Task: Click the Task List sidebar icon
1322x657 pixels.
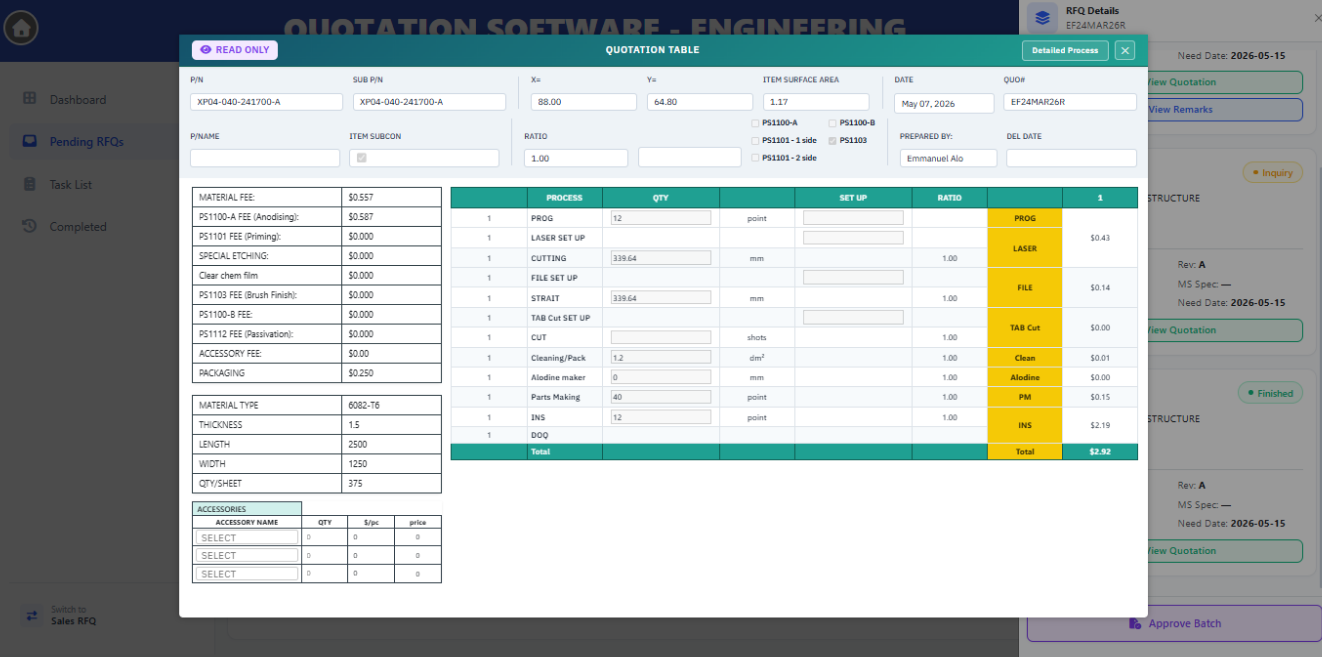Action: point(30,184)
